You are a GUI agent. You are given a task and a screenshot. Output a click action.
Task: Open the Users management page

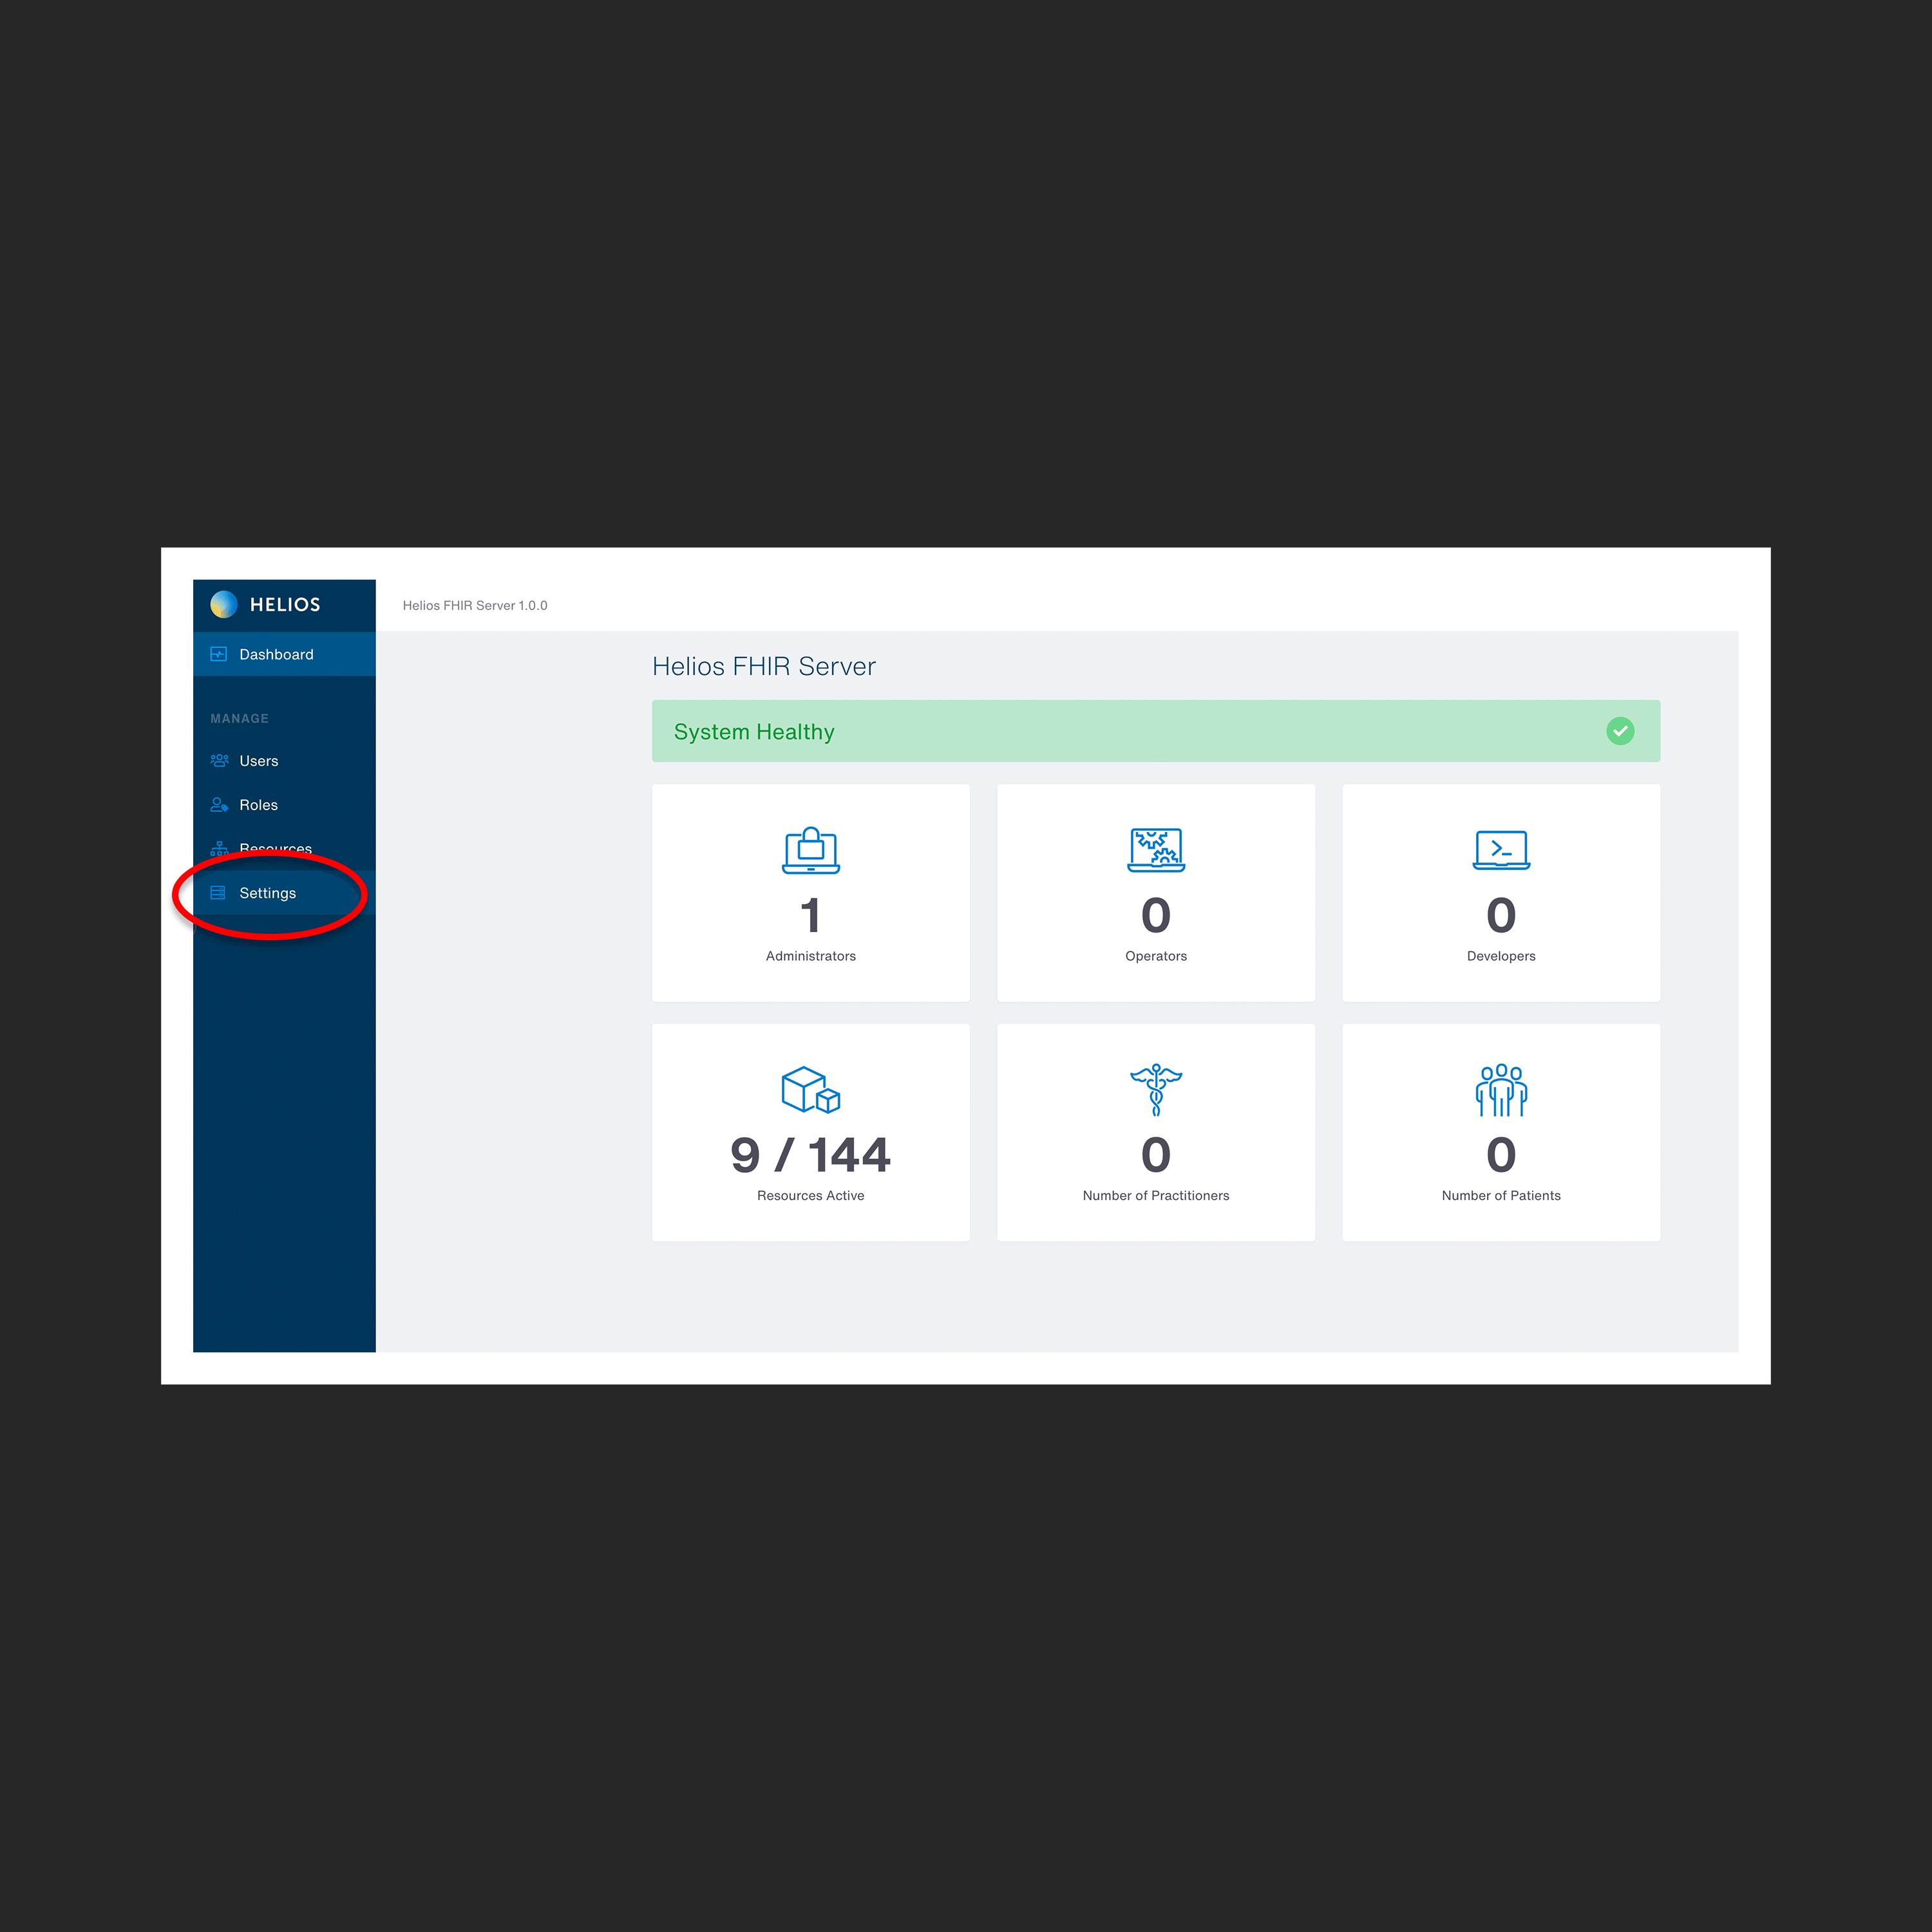(x=284, y=761)
